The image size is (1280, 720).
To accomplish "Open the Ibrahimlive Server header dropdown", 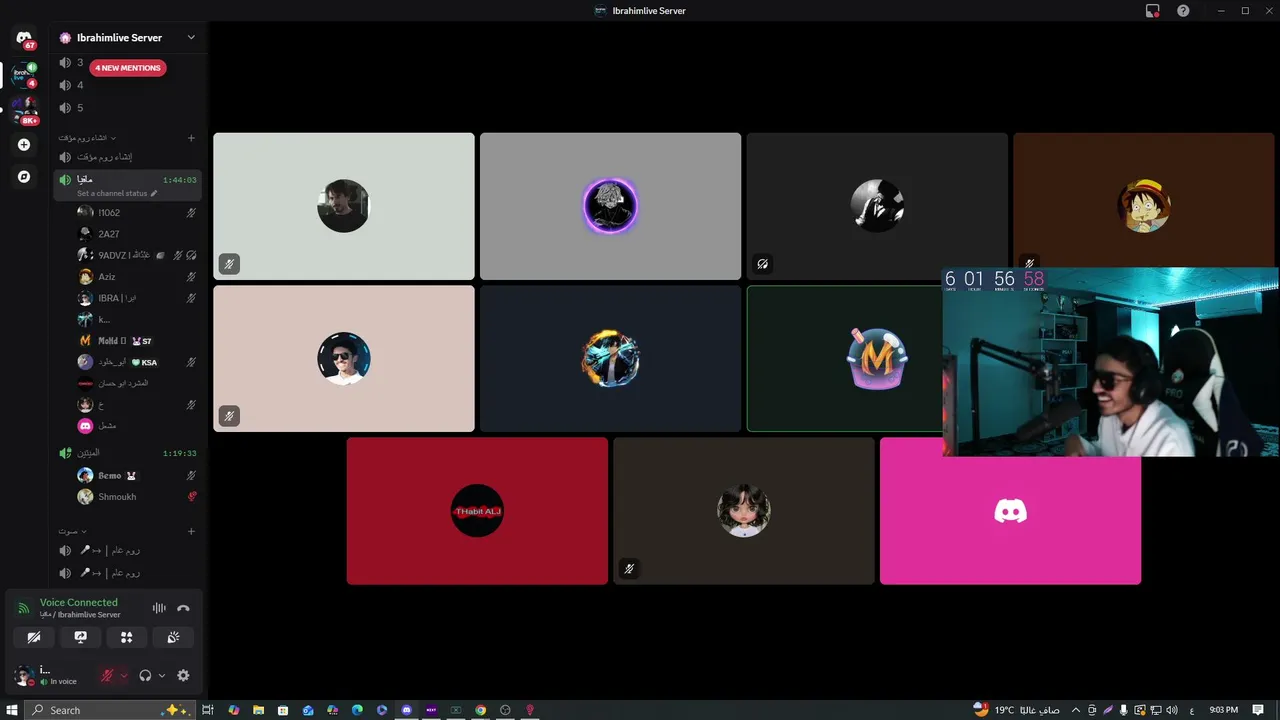I will (126, 38).
